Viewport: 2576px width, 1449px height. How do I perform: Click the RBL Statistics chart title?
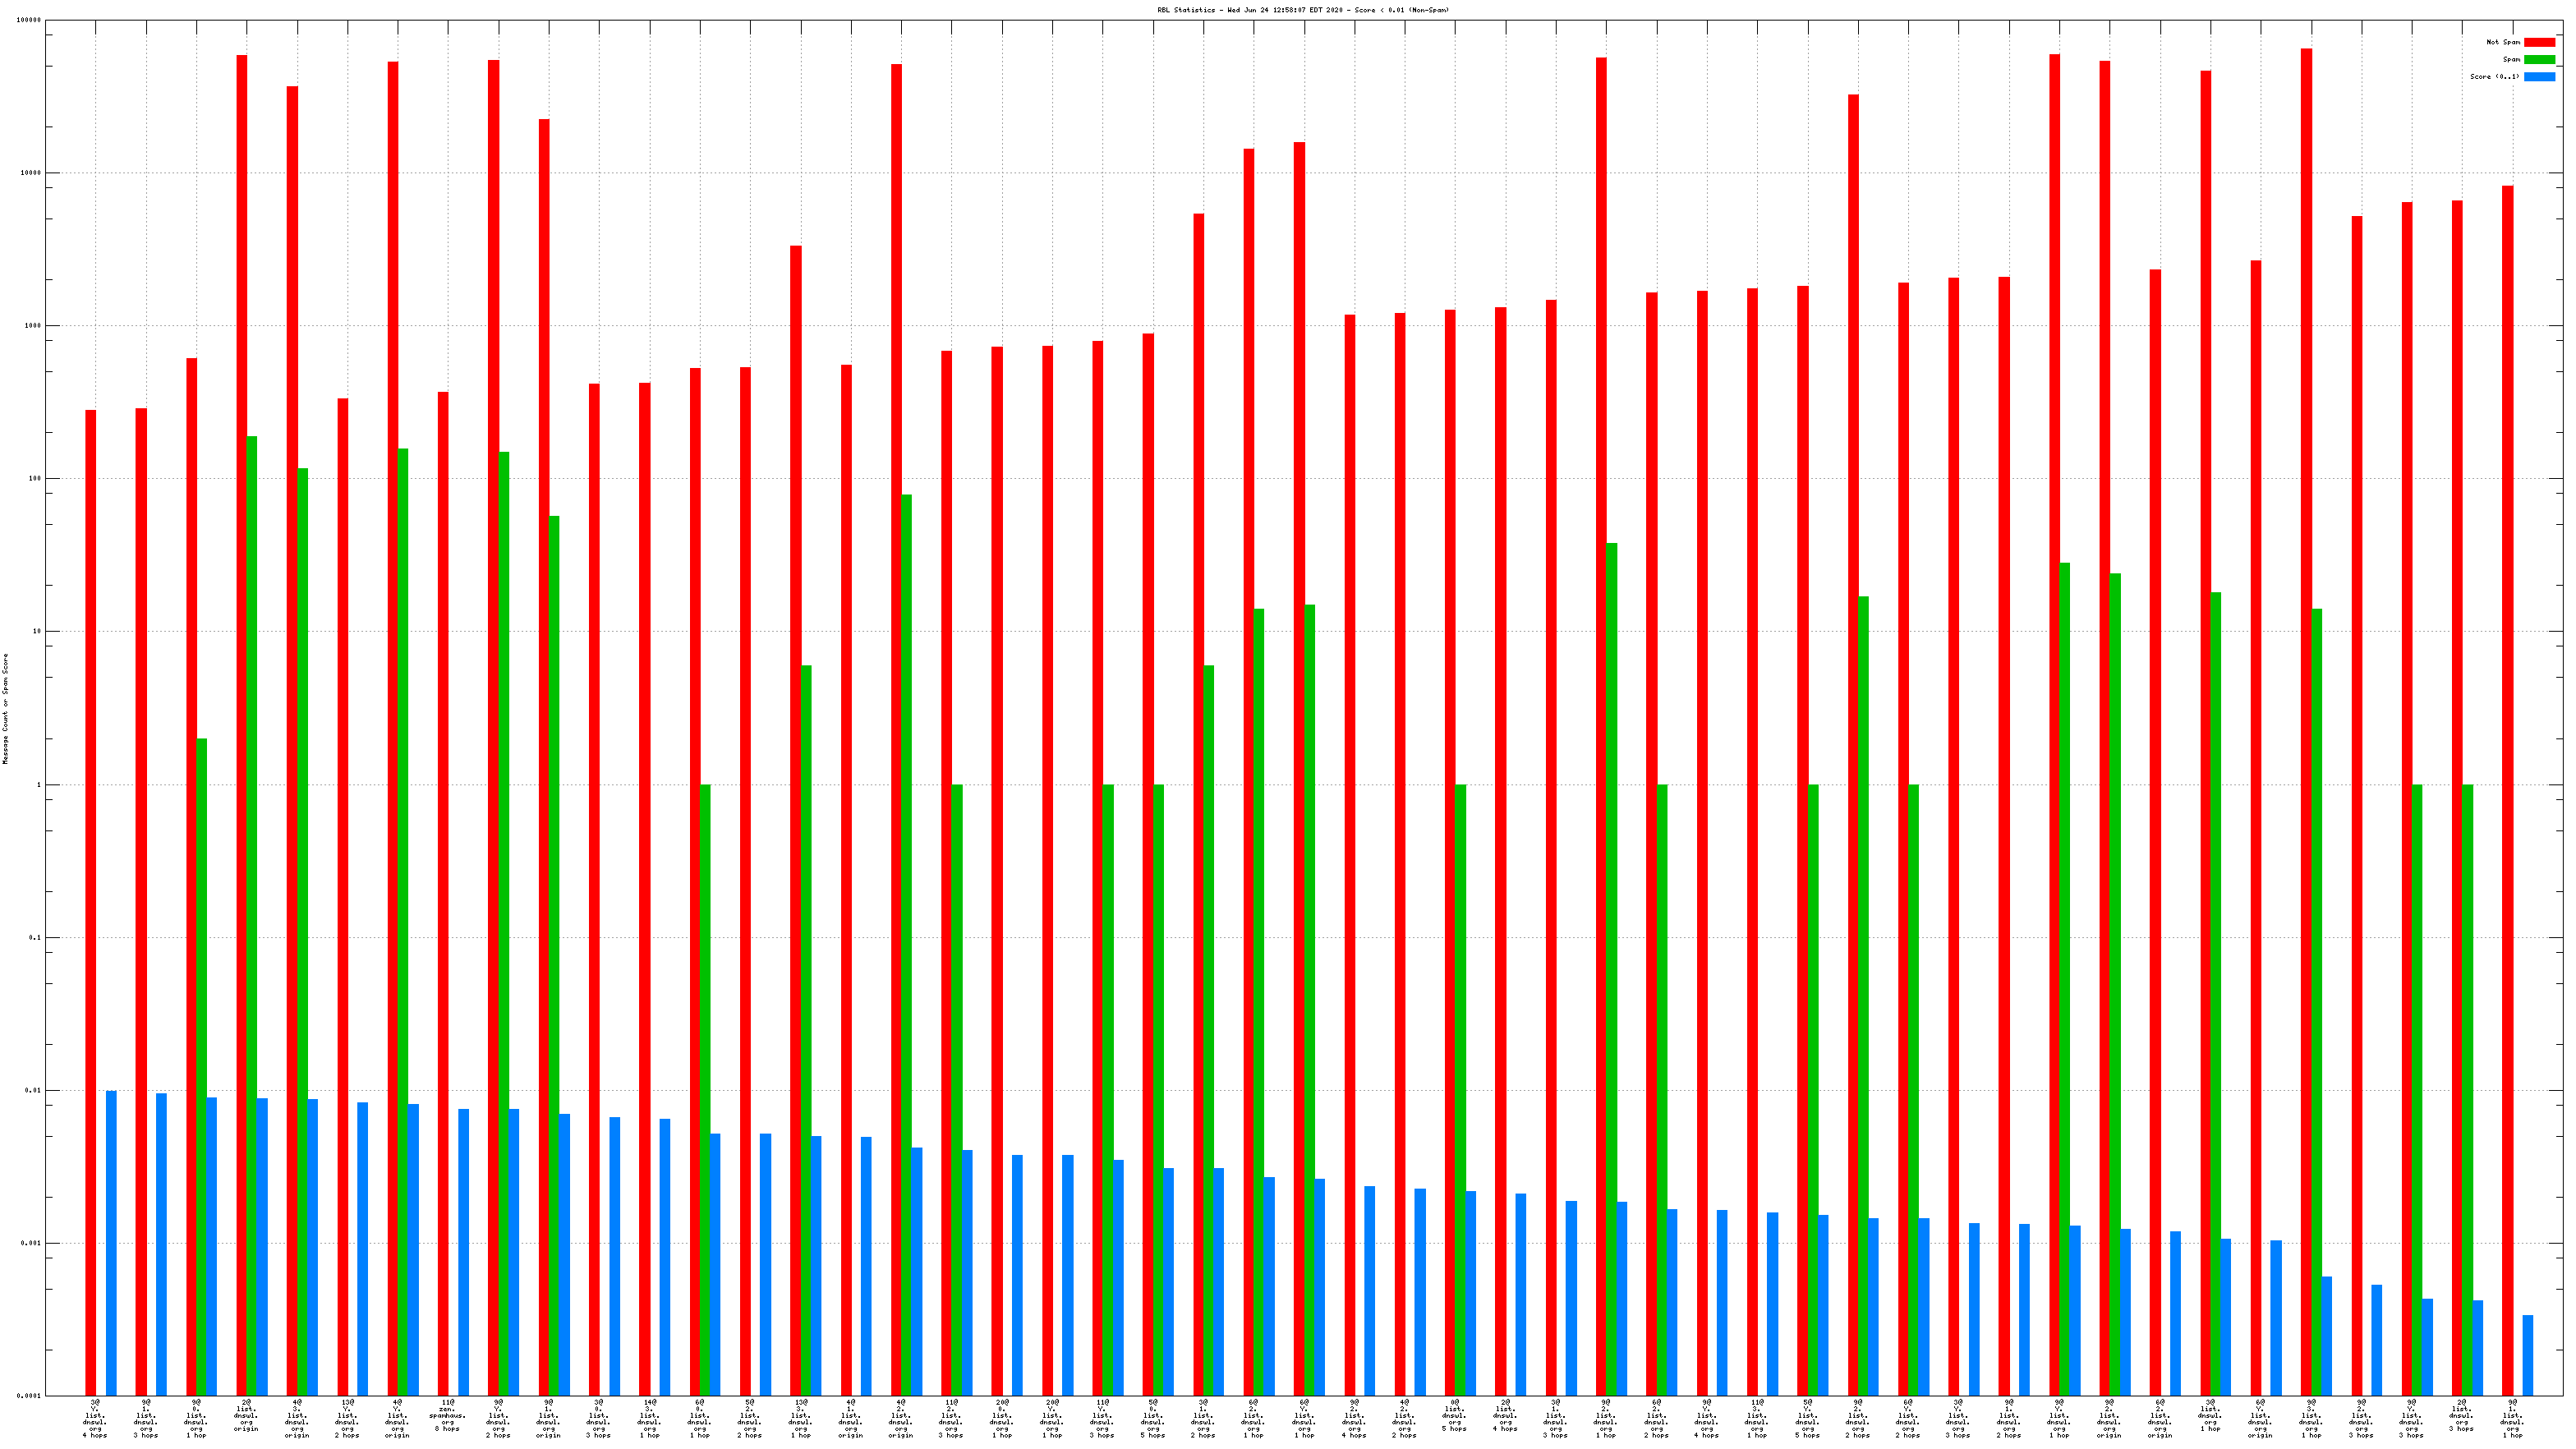1302,10
